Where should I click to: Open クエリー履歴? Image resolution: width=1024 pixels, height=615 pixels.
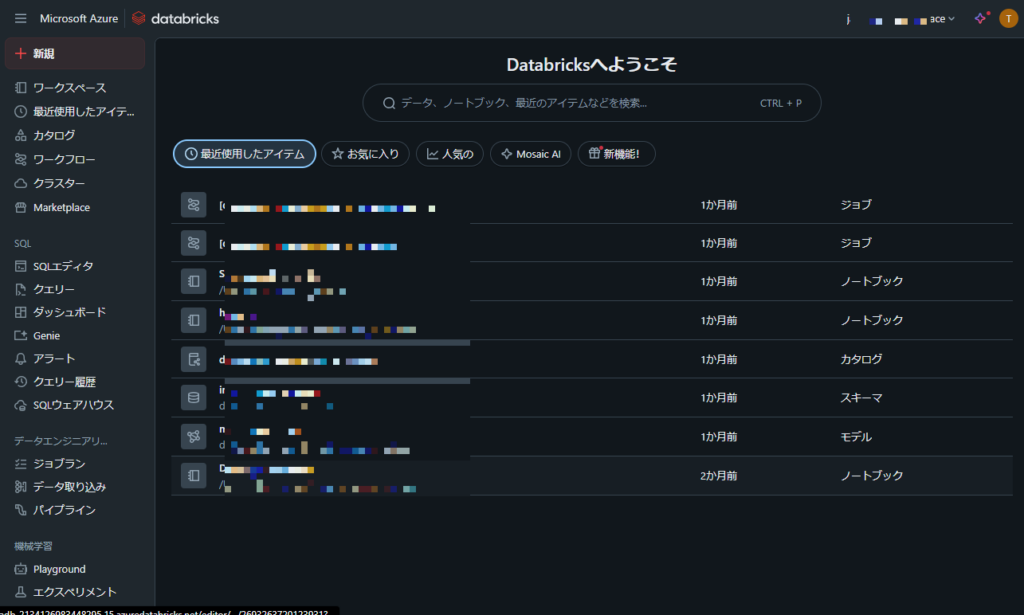coord(64,382)
